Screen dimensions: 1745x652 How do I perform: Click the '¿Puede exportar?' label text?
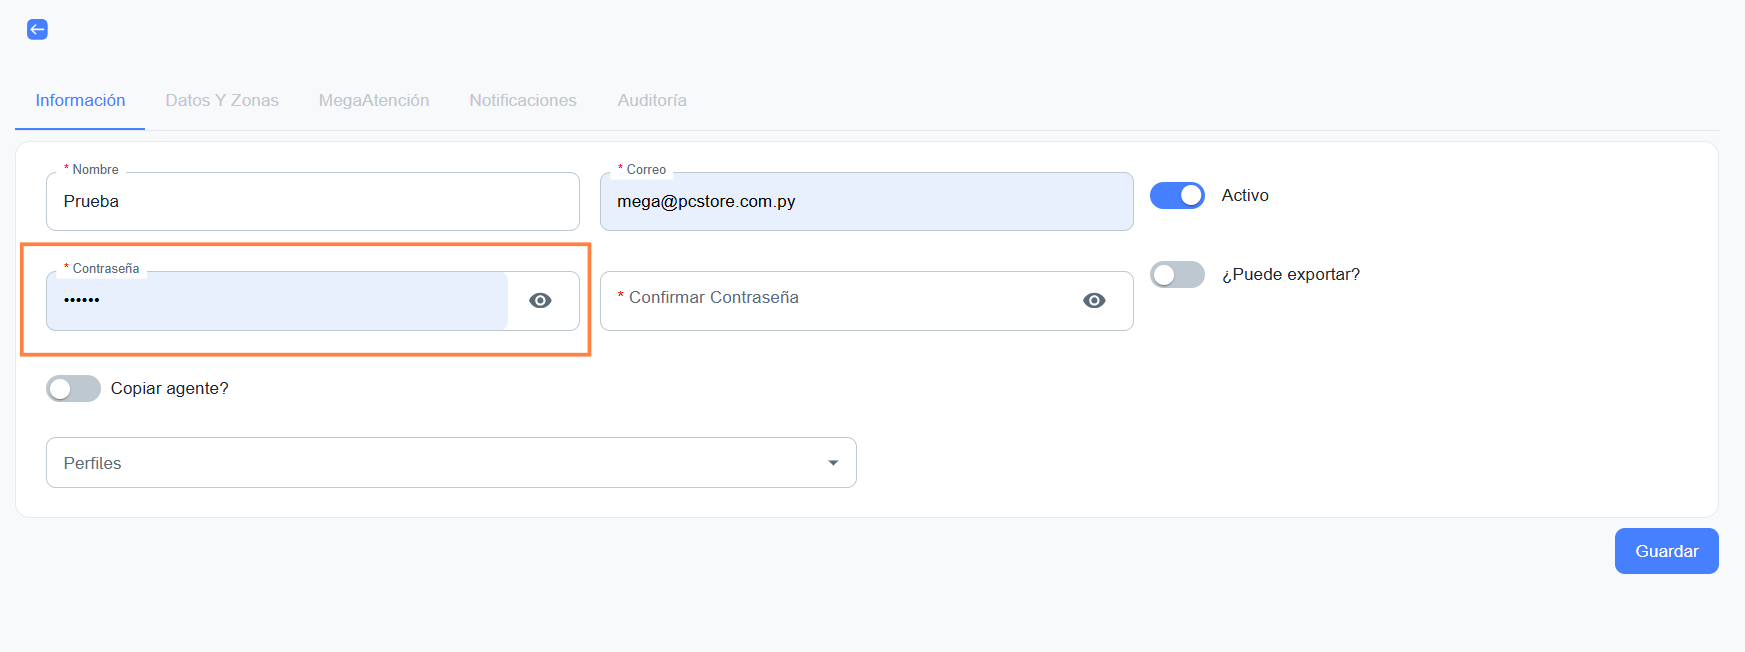click(x=1290, y=275)
